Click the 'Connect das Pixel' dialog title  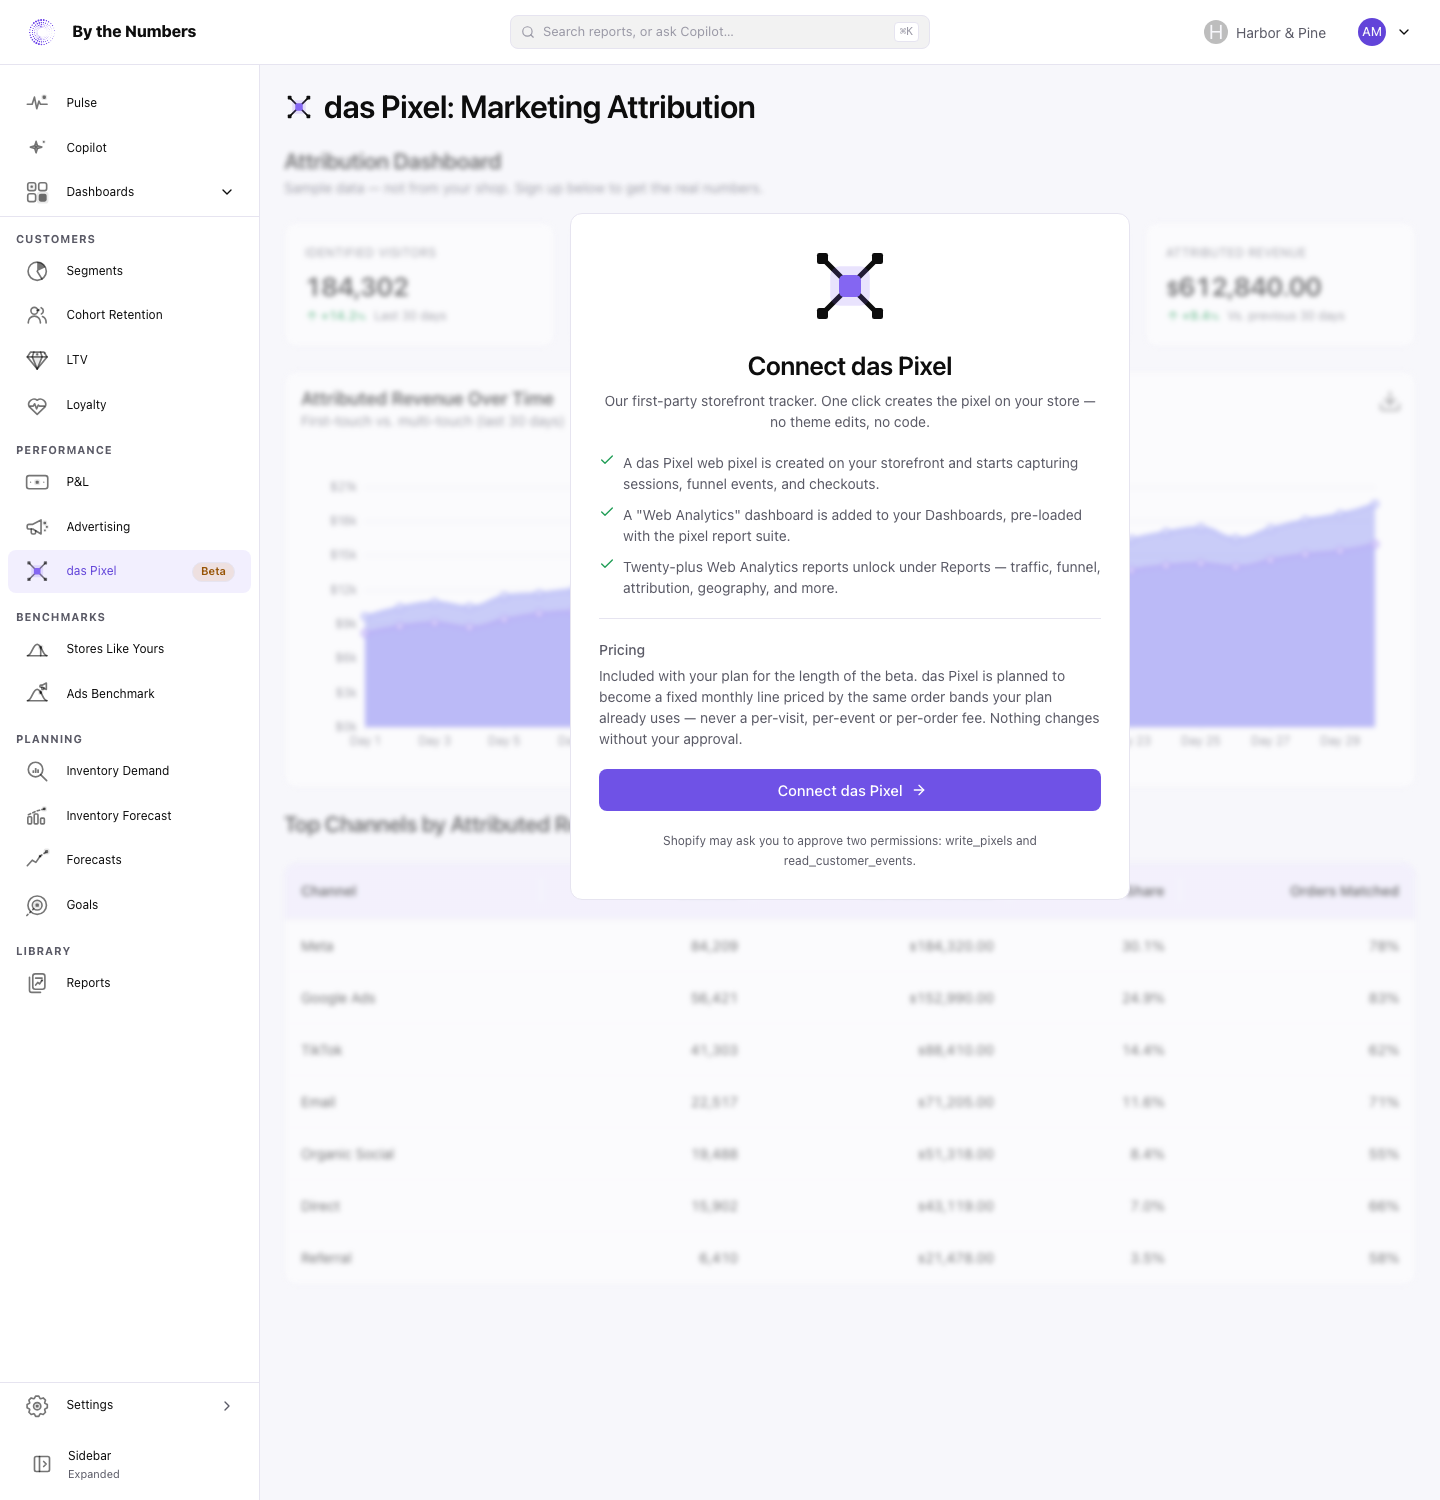tap(850, 366)
